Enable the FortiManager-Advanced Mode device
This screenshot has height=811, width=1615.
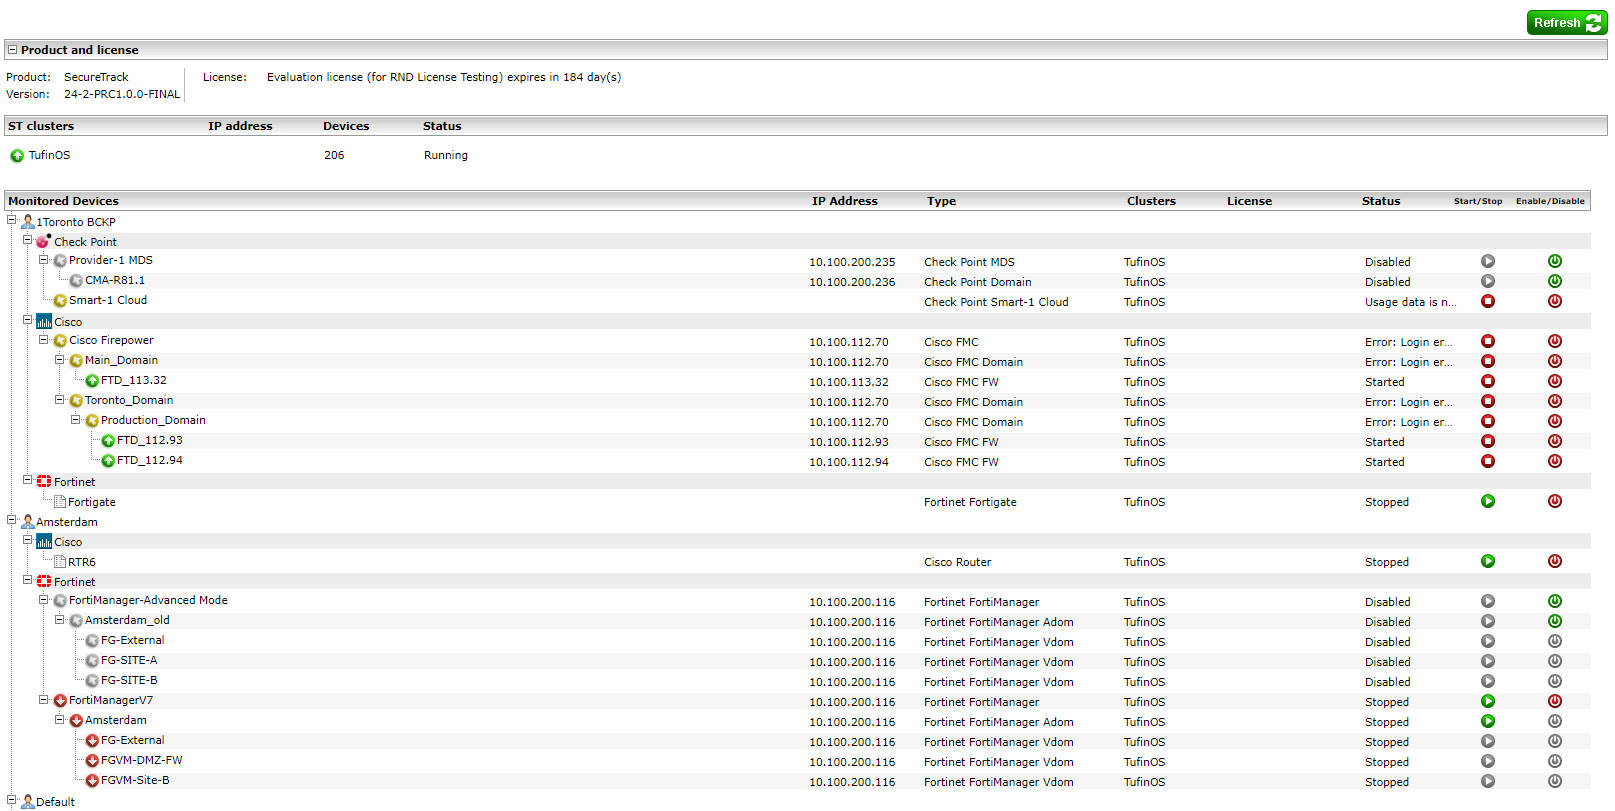(1555, 602)
